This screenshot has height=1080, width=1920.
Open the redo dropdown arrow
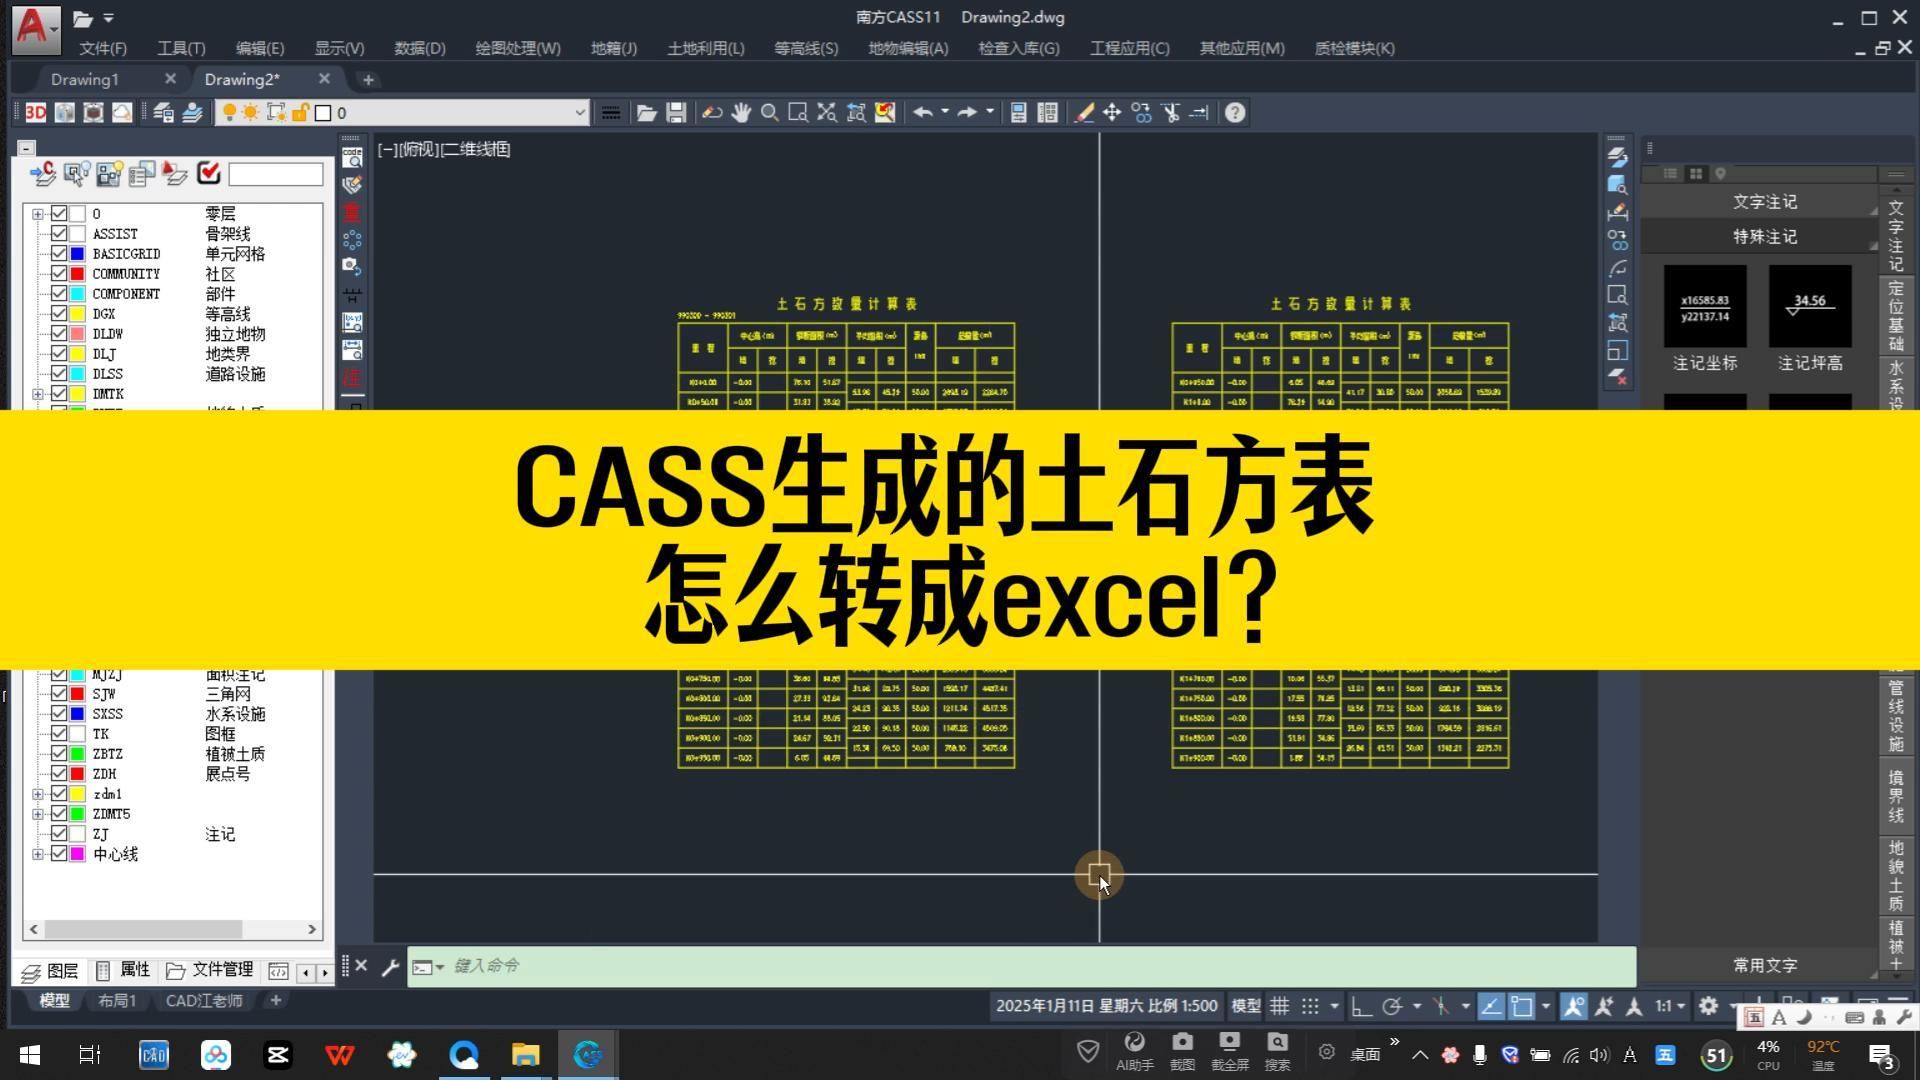coord(990,112)
